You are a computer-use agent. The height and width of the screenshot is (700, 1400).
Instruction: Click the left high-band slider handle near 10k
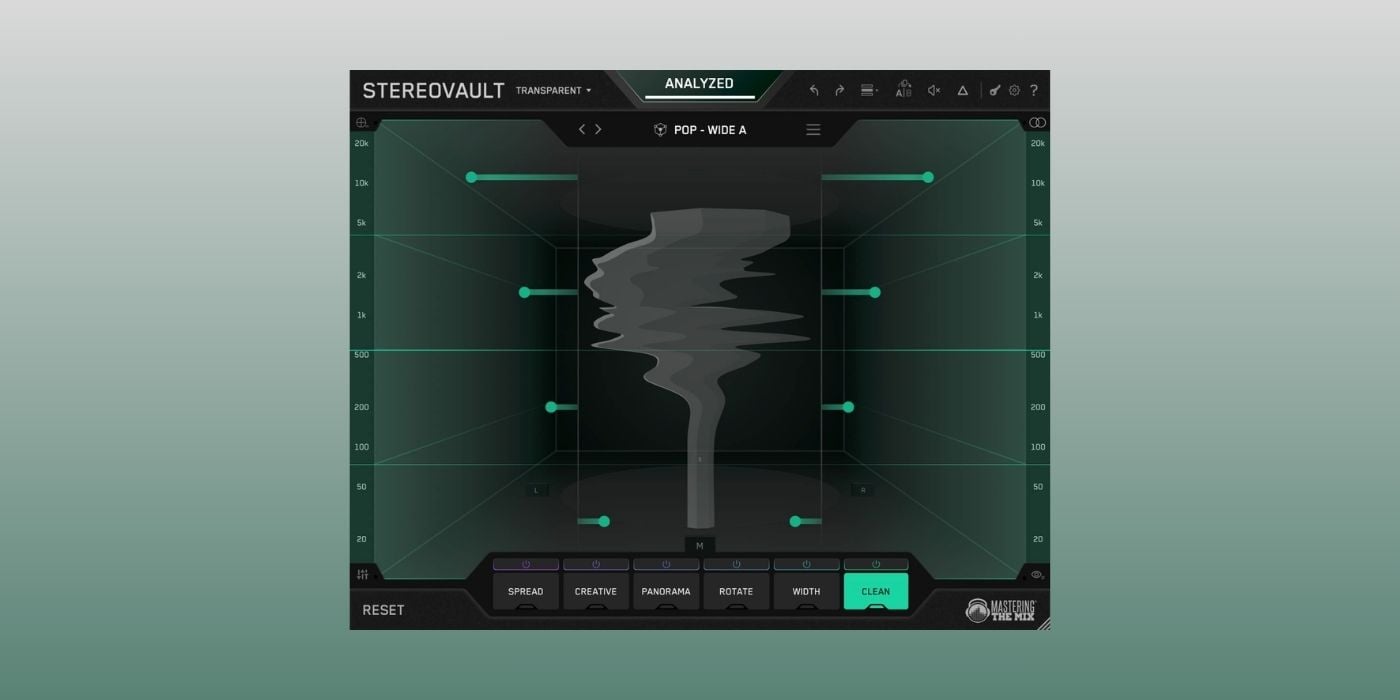click(471, 177)
